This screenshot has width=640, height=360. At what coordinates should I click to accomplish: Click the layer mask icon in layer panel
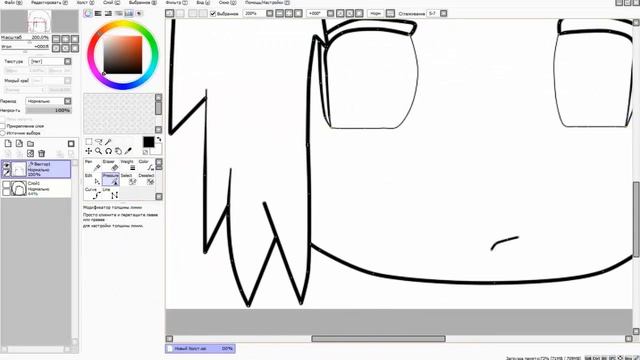[x=71, y=144]
